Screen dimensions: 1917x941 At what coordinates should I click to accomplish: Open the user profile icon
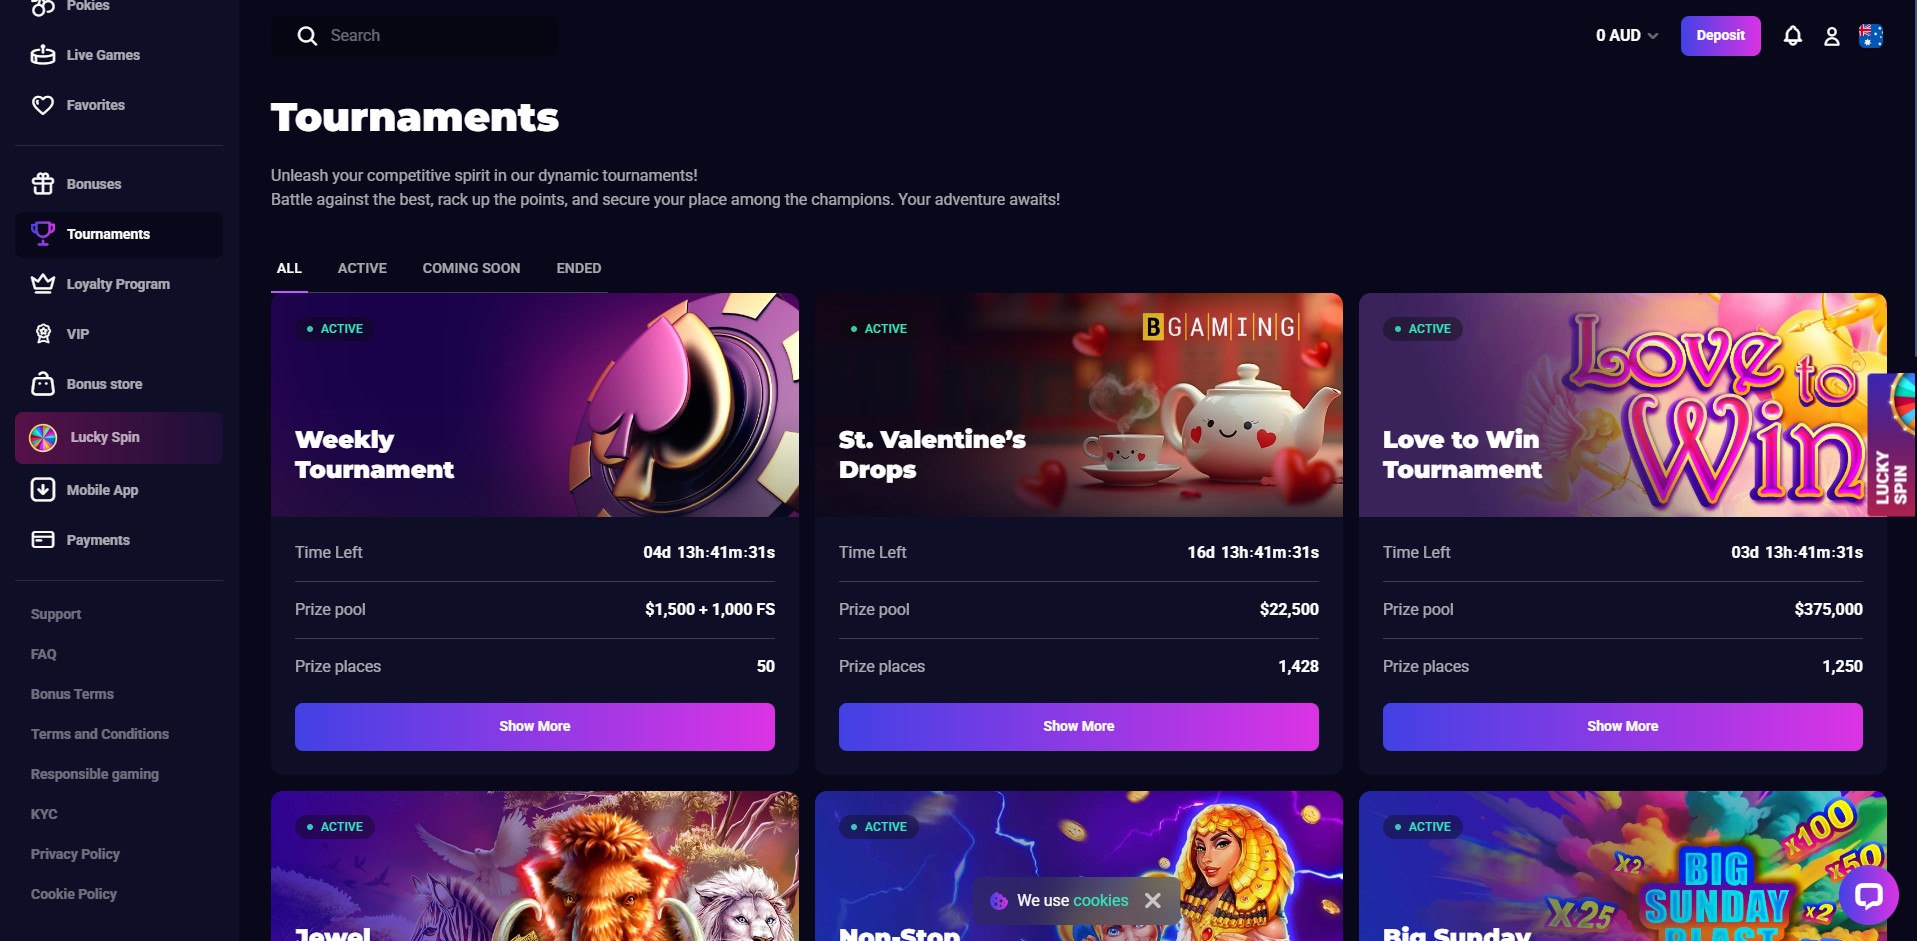1832,36
